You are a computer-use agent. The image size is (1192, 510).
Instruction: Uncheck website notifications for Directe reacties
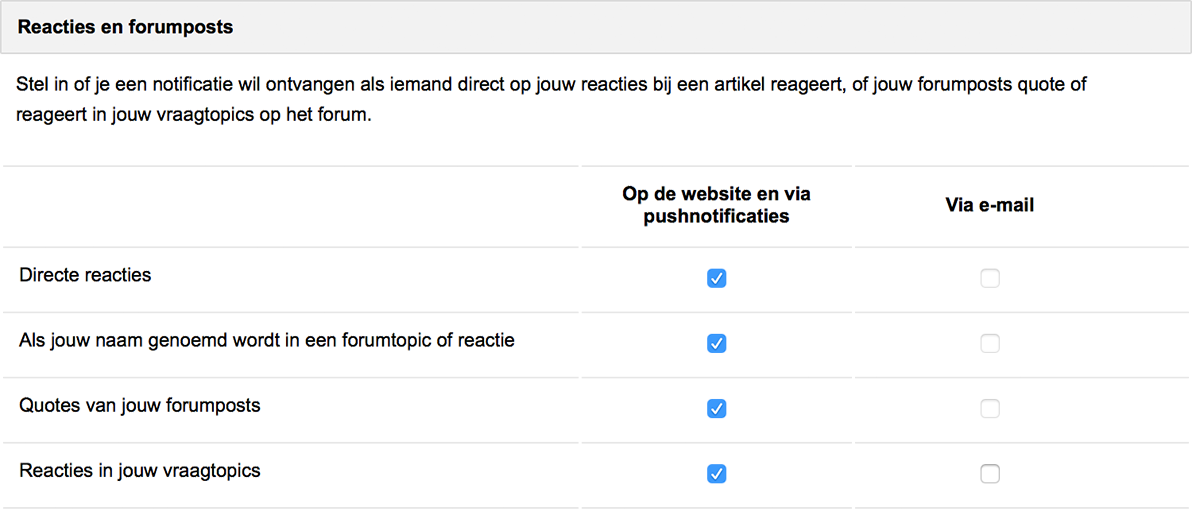tap(716, 278)
